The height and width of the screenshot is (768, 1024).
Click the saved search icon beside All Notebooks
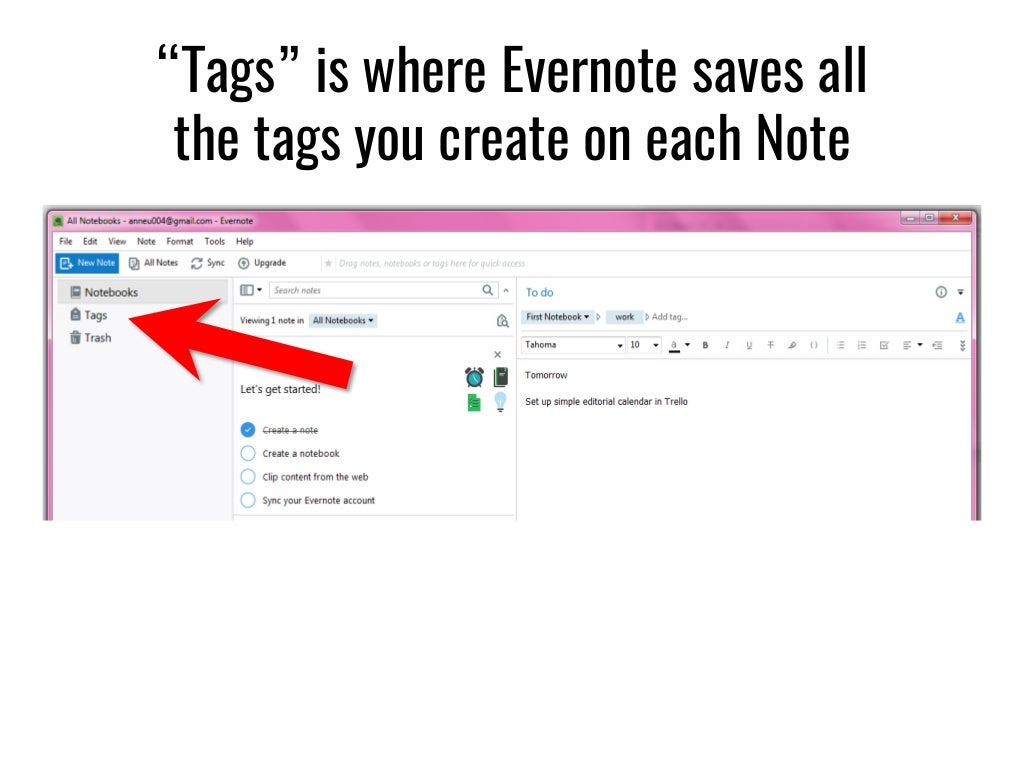pyautogui.click(x=502, y=321)
